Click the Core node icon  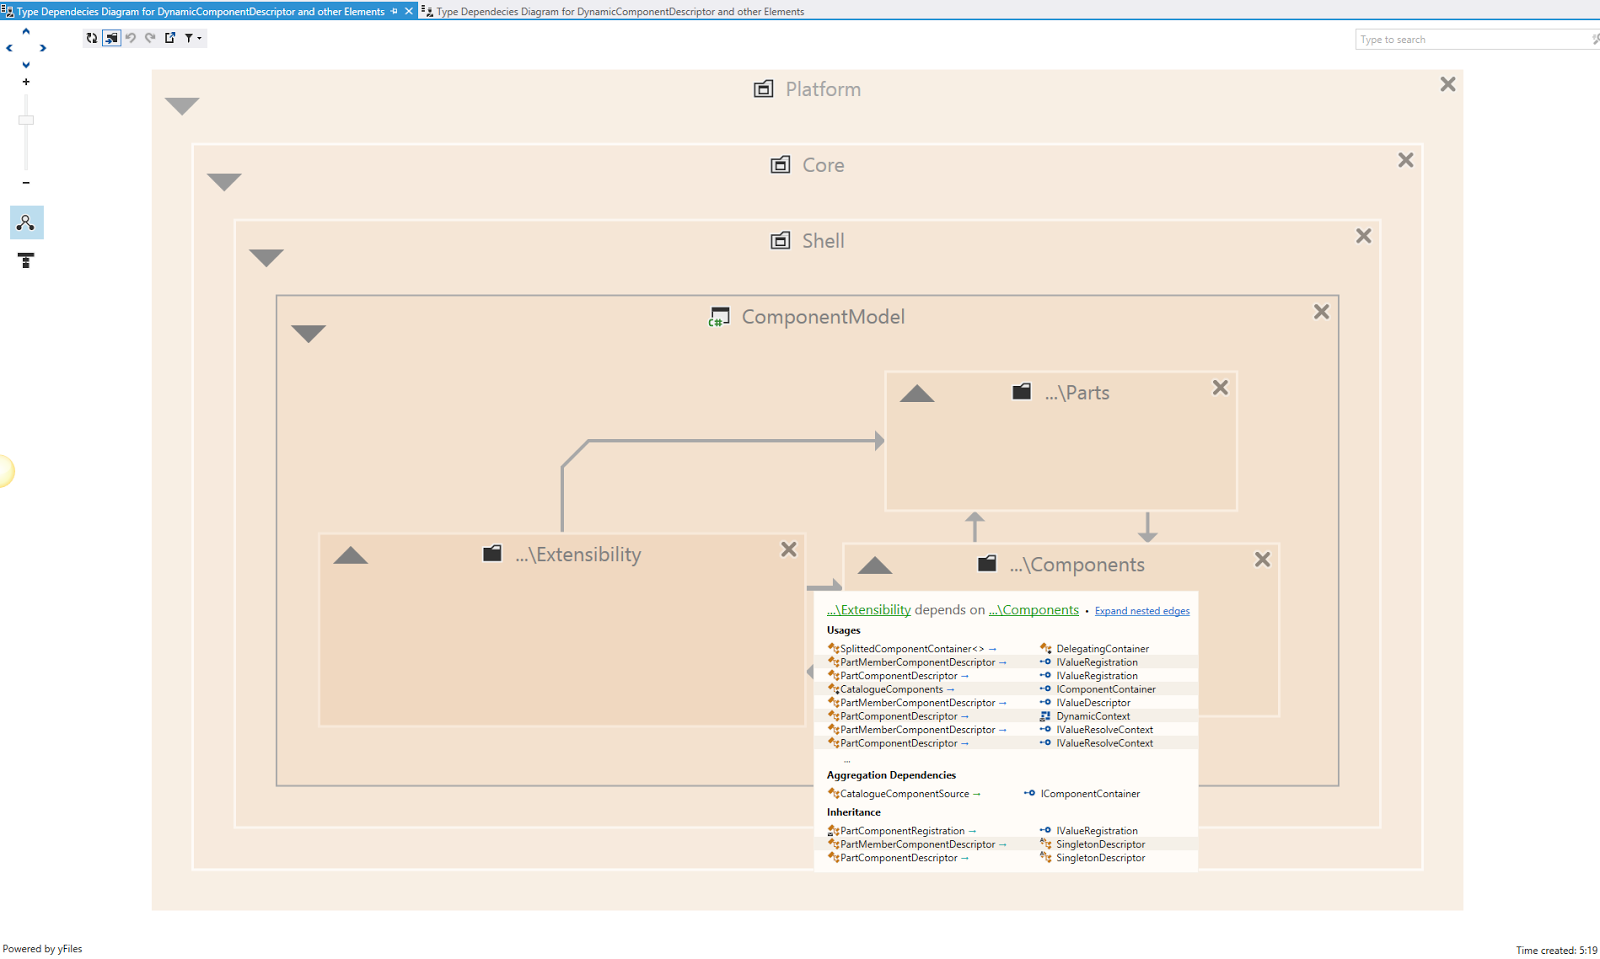[x=781, y=165]
